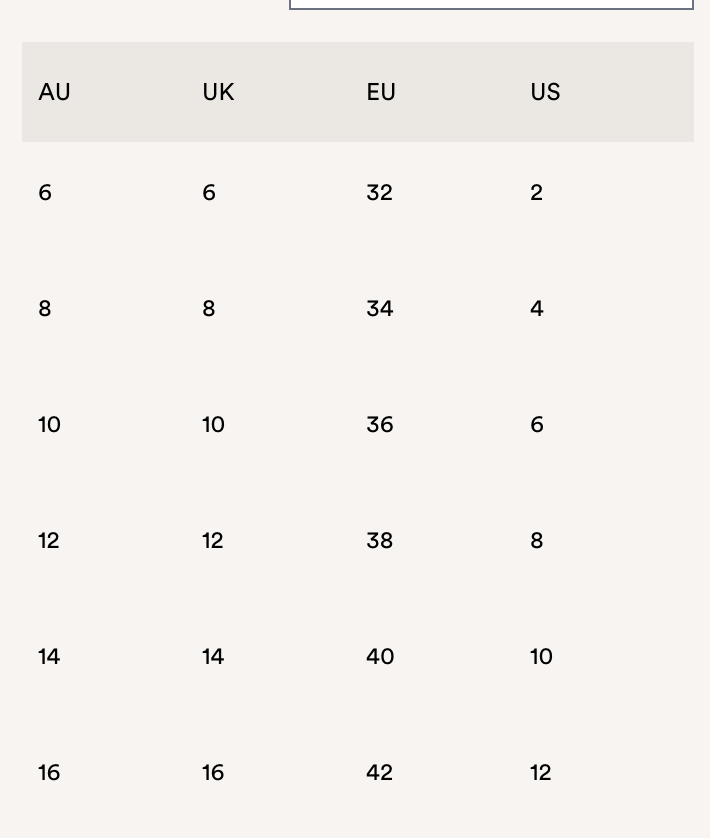The image size is (710, 838).
Task: Select size 16 in the UK column
Action: click(x=213, y=773)
